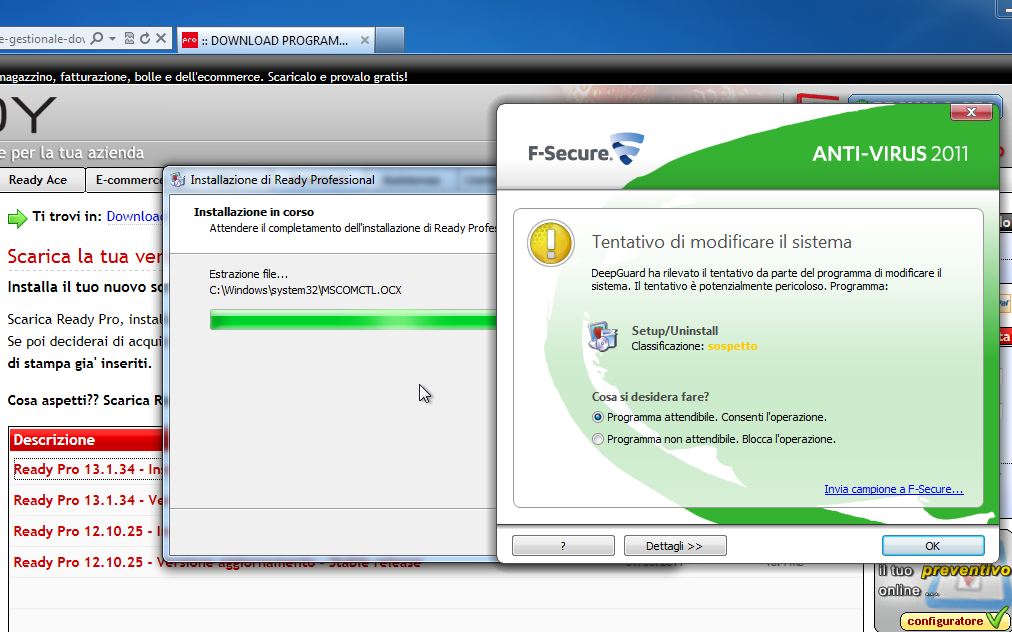Open a new blank browser tab
The image size is (1012, 632).
390,40
